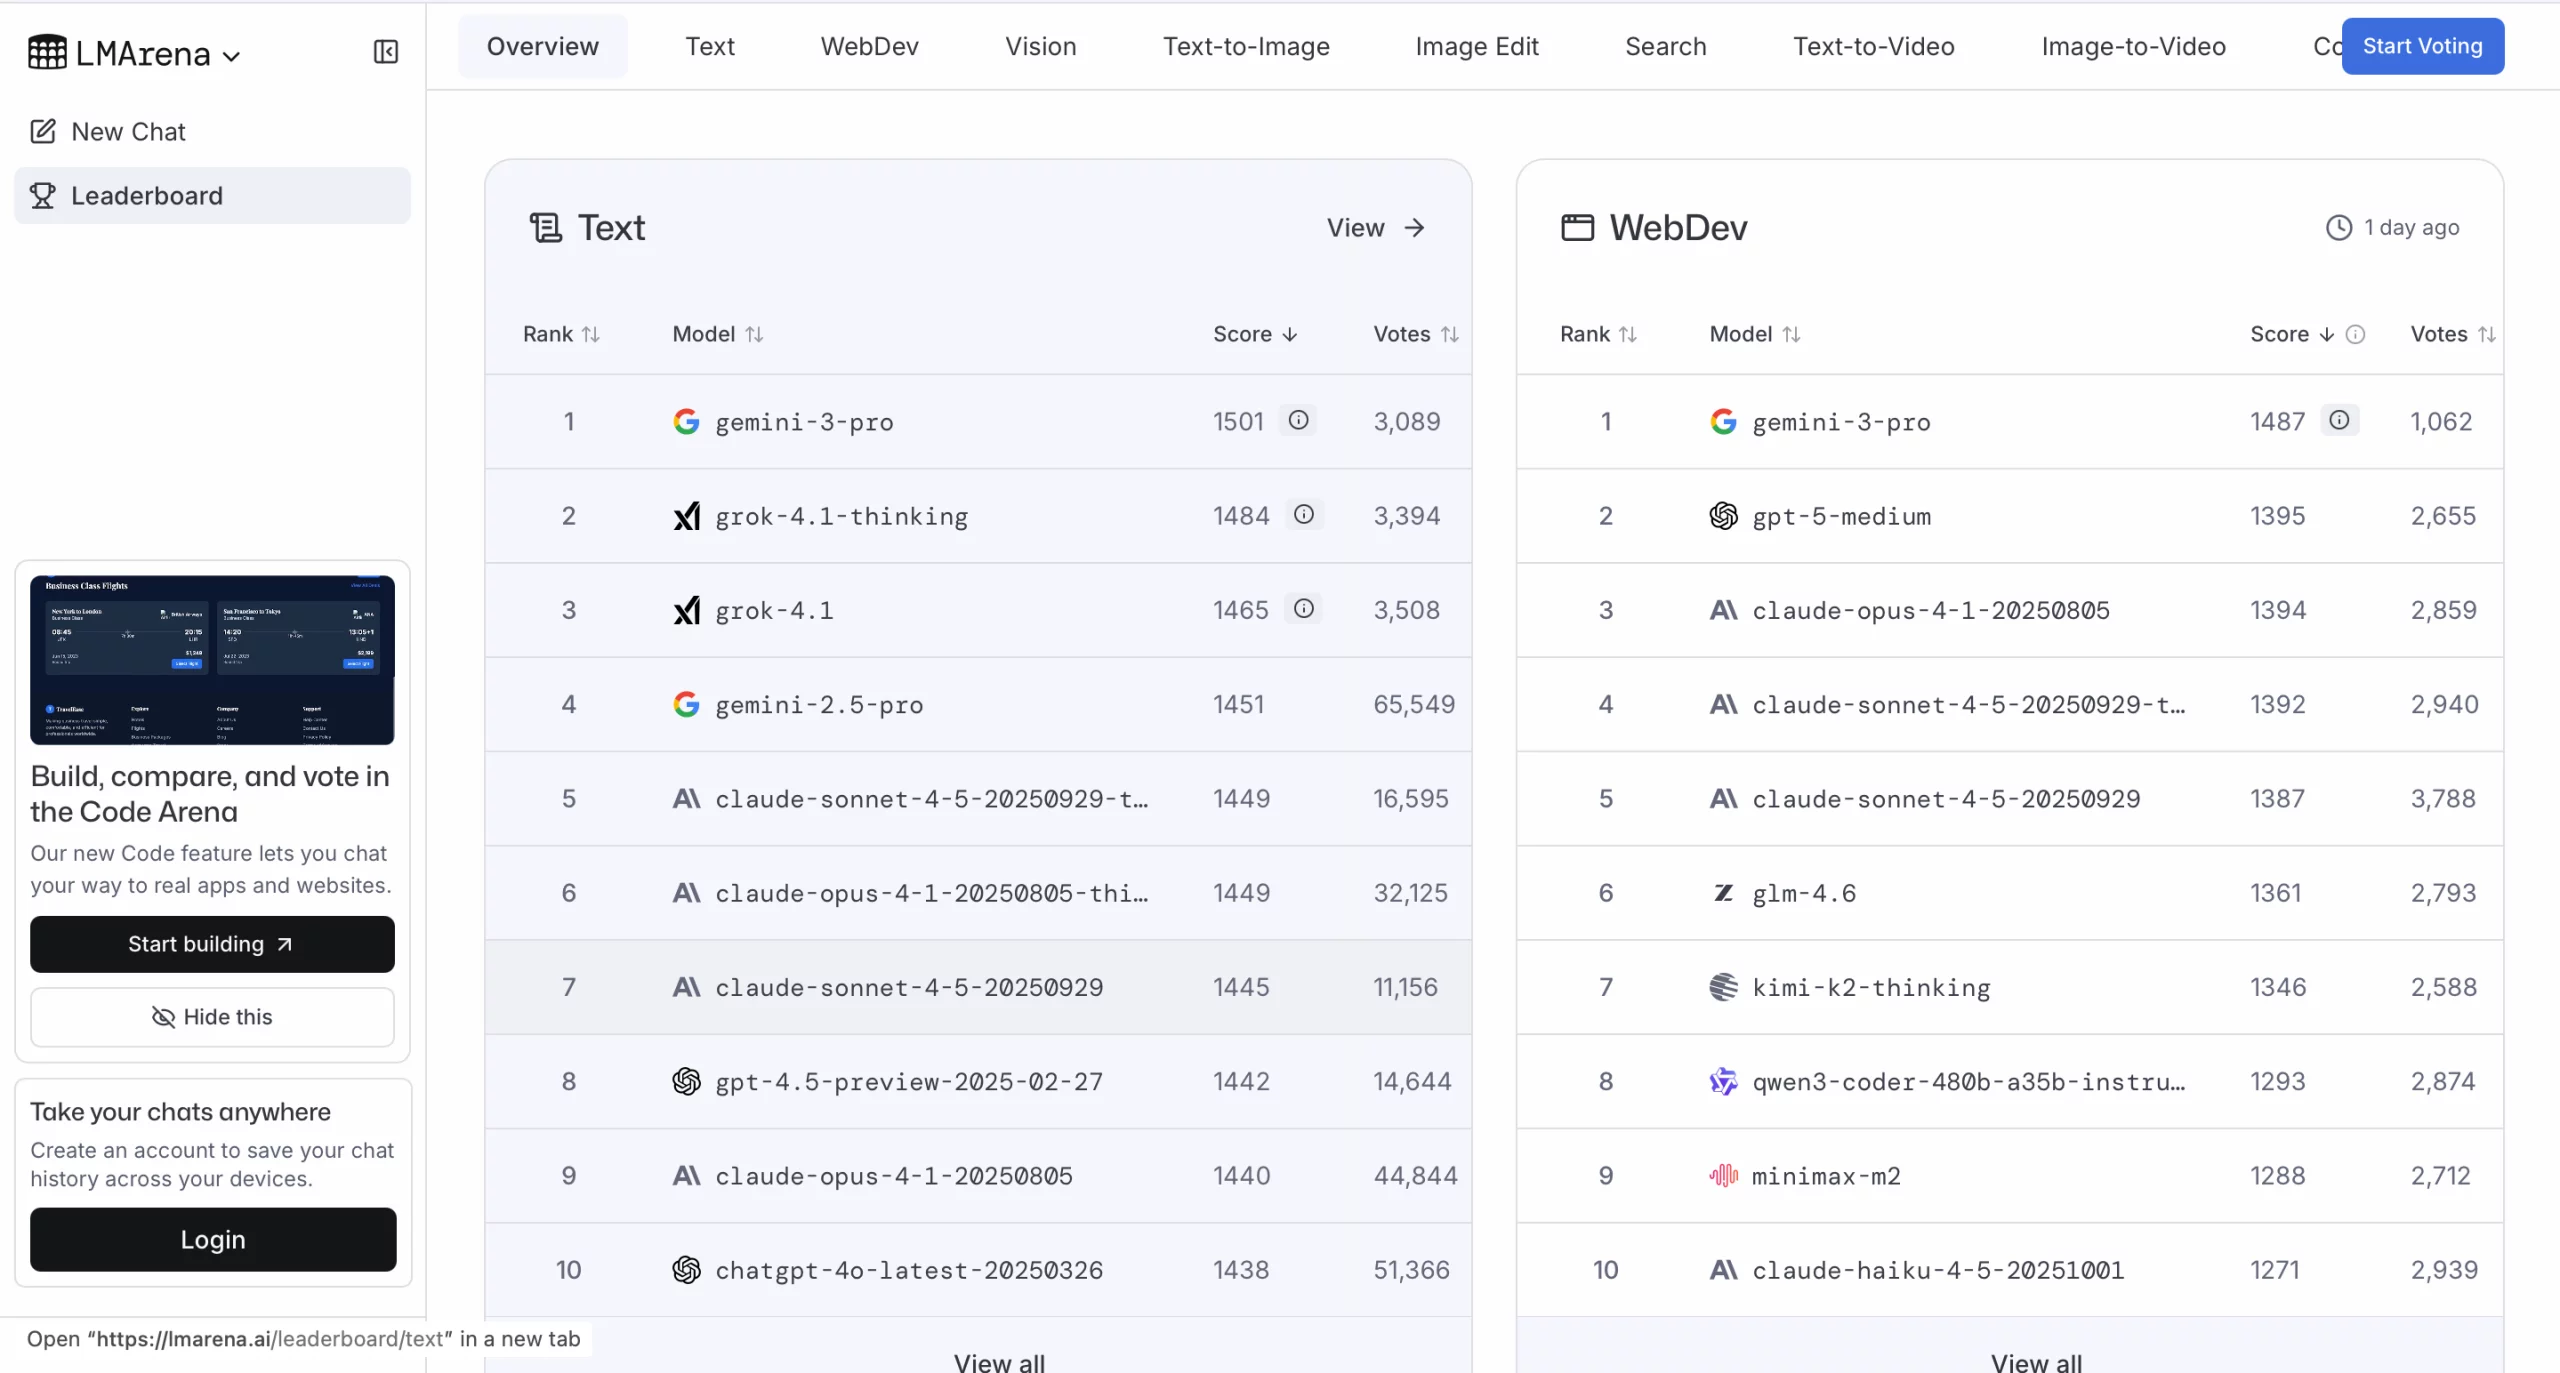Start a New Chat using the pencil icon
Viewport: 2560px width, 1373px height.
point(42,131)
